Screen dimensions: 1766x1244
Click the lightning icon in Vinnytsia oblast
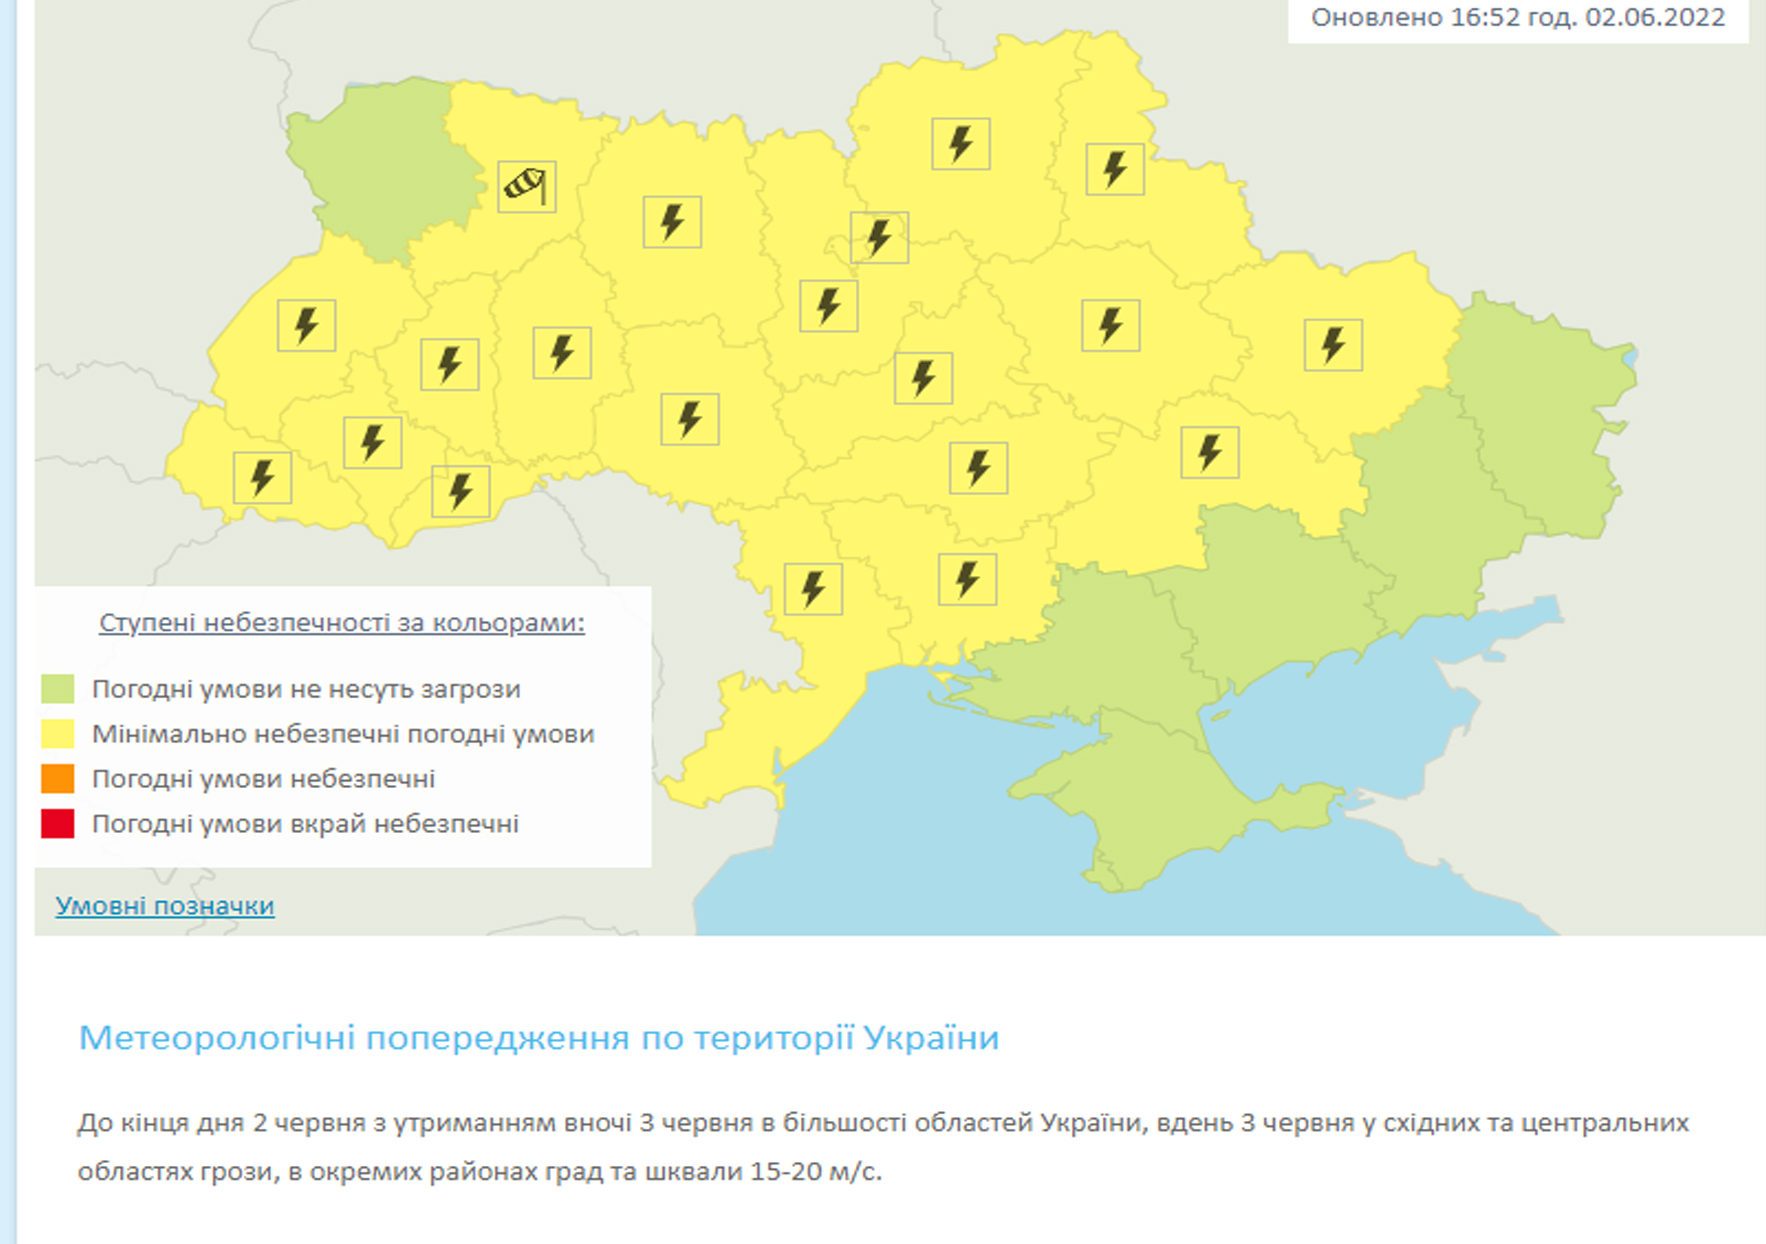[690, 419]
